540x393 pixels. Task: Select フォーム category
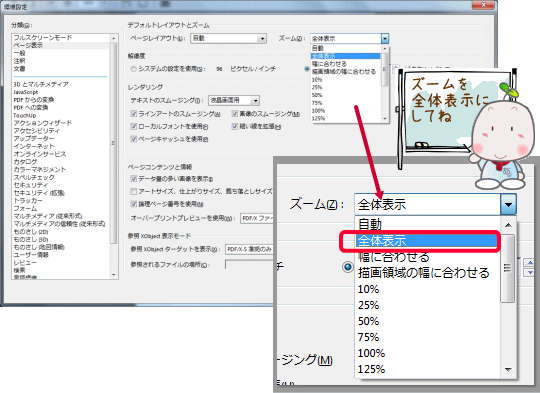pyautogui.click(x=25, y=208)
